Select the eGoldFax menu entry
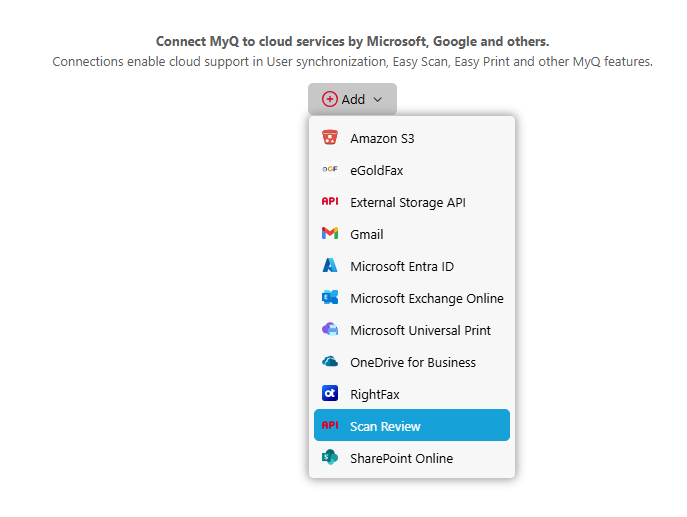Viewport: 687px width, 517px height. point(412,170)
